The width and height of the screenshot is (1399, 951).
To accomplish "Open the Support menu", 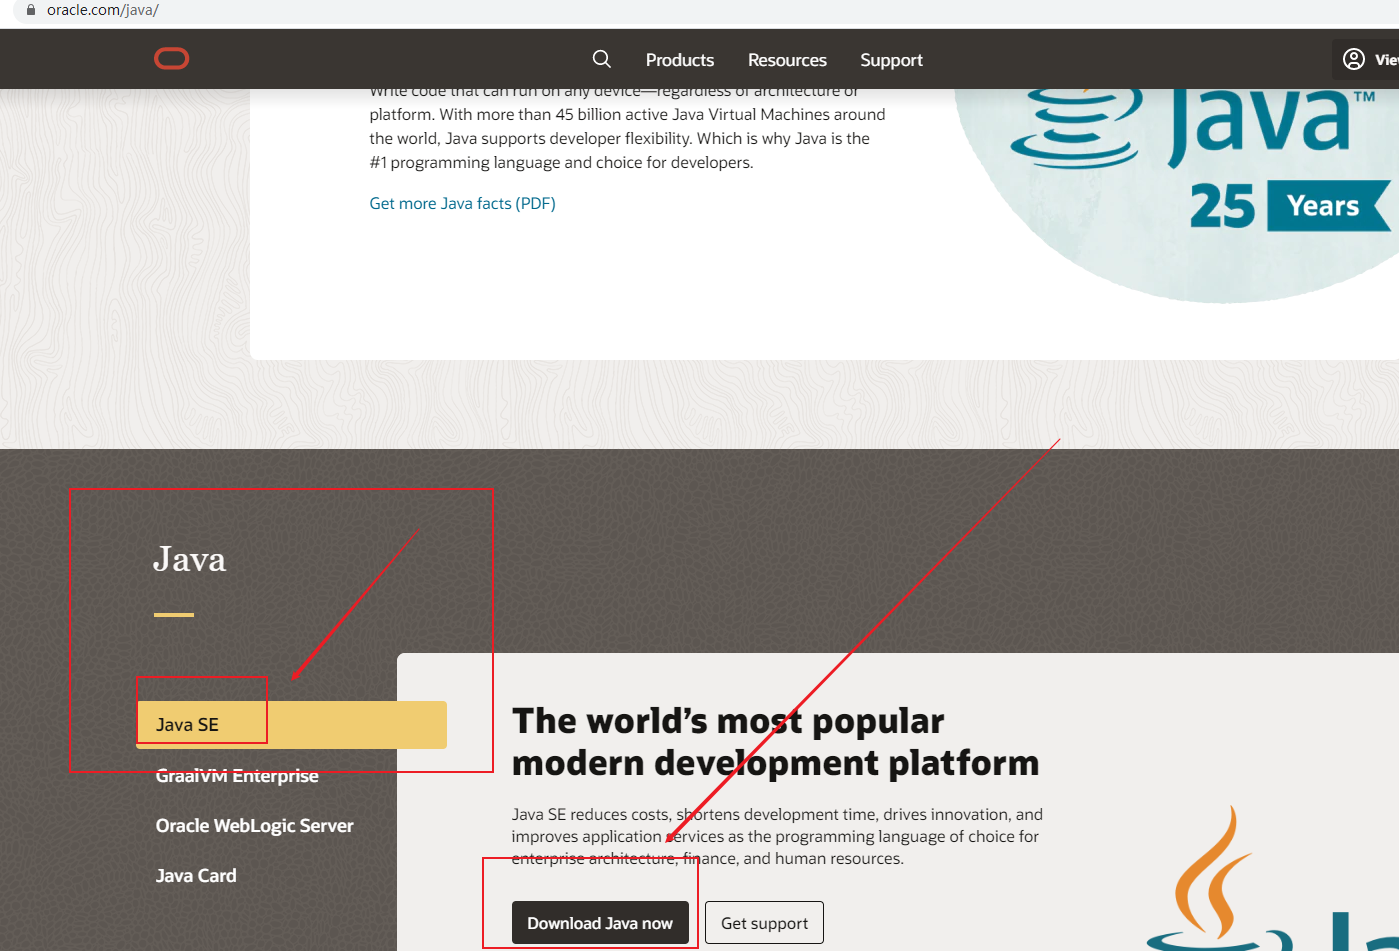I will [x=891, y=60].
